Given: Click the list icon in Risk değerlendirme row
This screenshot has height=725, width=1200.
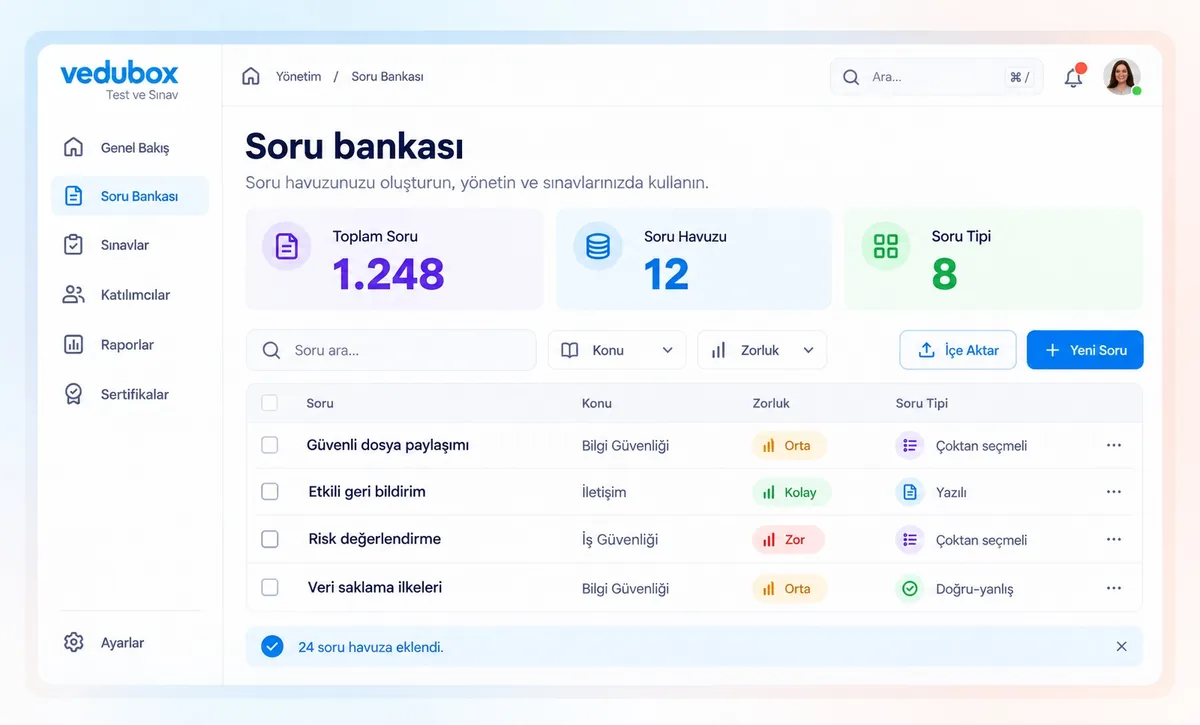Looking at the screenshot, I should (909, 540).
